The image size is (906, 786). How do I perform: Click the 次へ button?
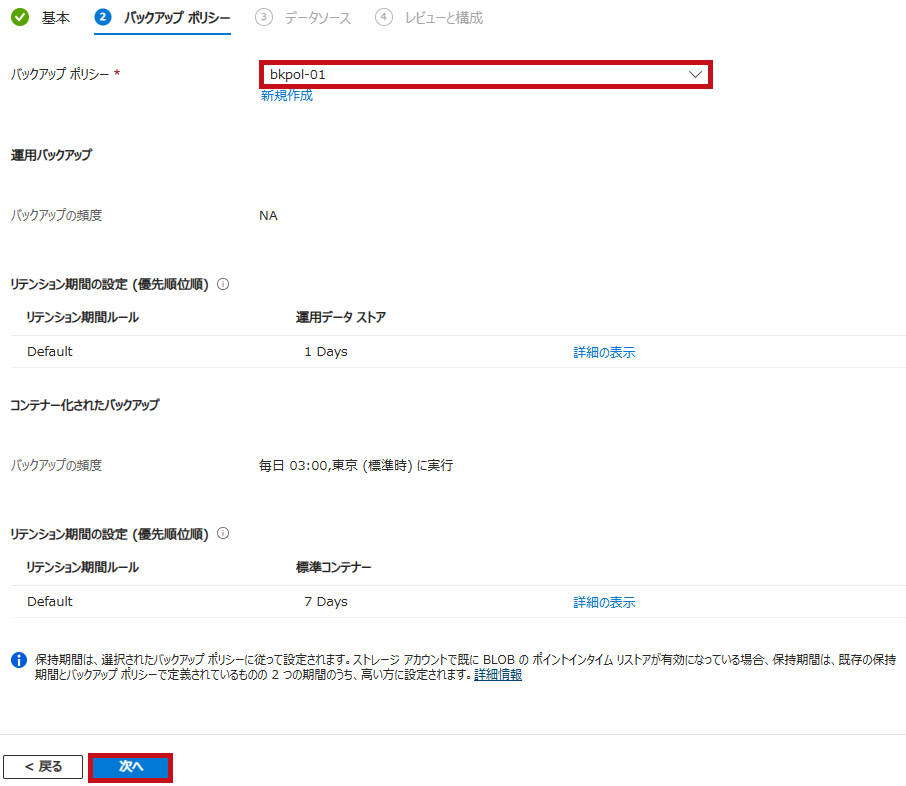(x=131, y=767)
